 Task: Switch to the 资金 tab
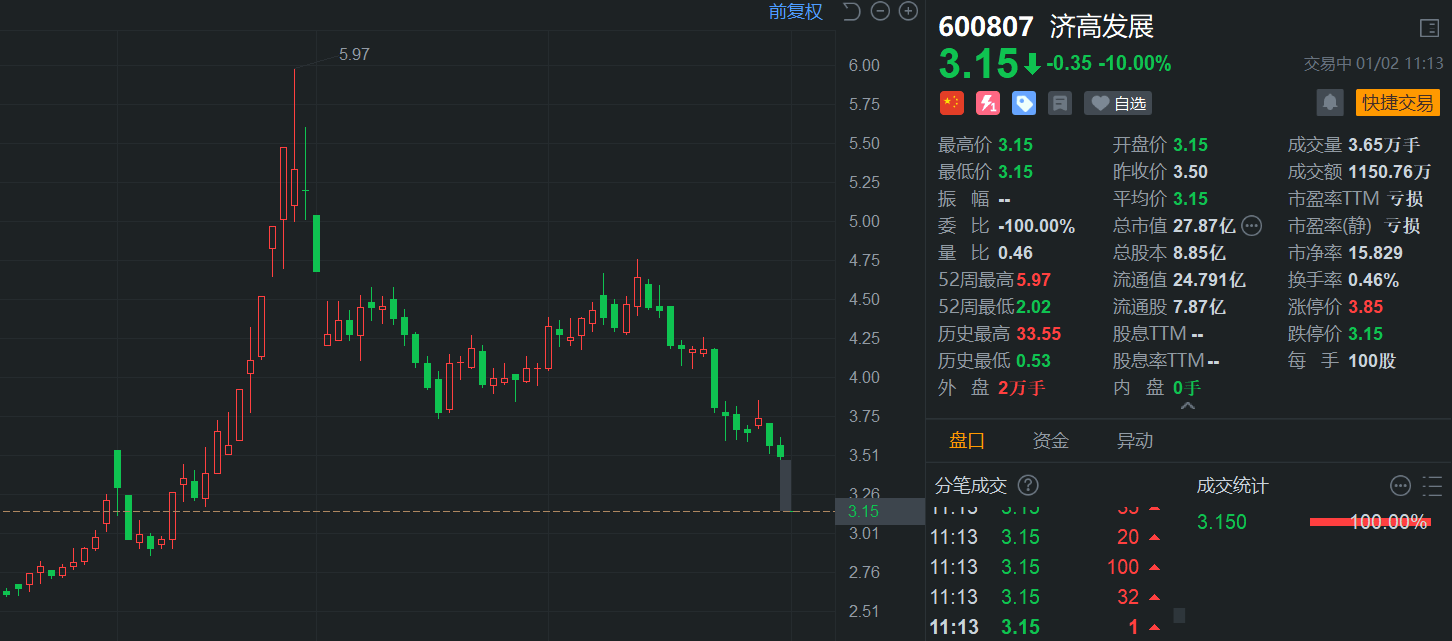pyautogui.click(x=1051, y=441)
